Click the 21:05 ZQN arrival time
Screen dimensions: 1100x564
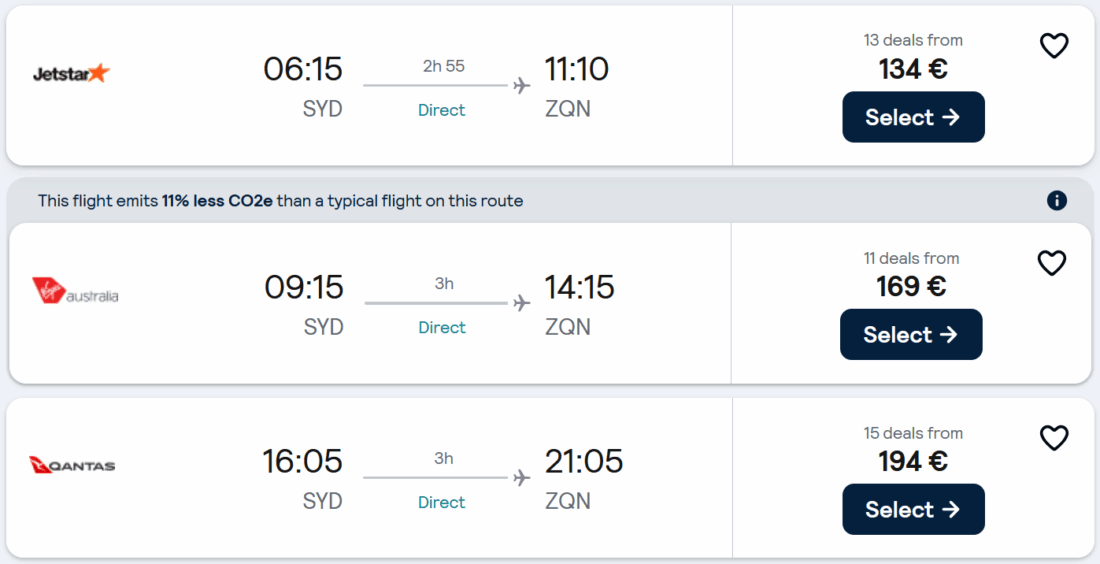click(584, 461)
